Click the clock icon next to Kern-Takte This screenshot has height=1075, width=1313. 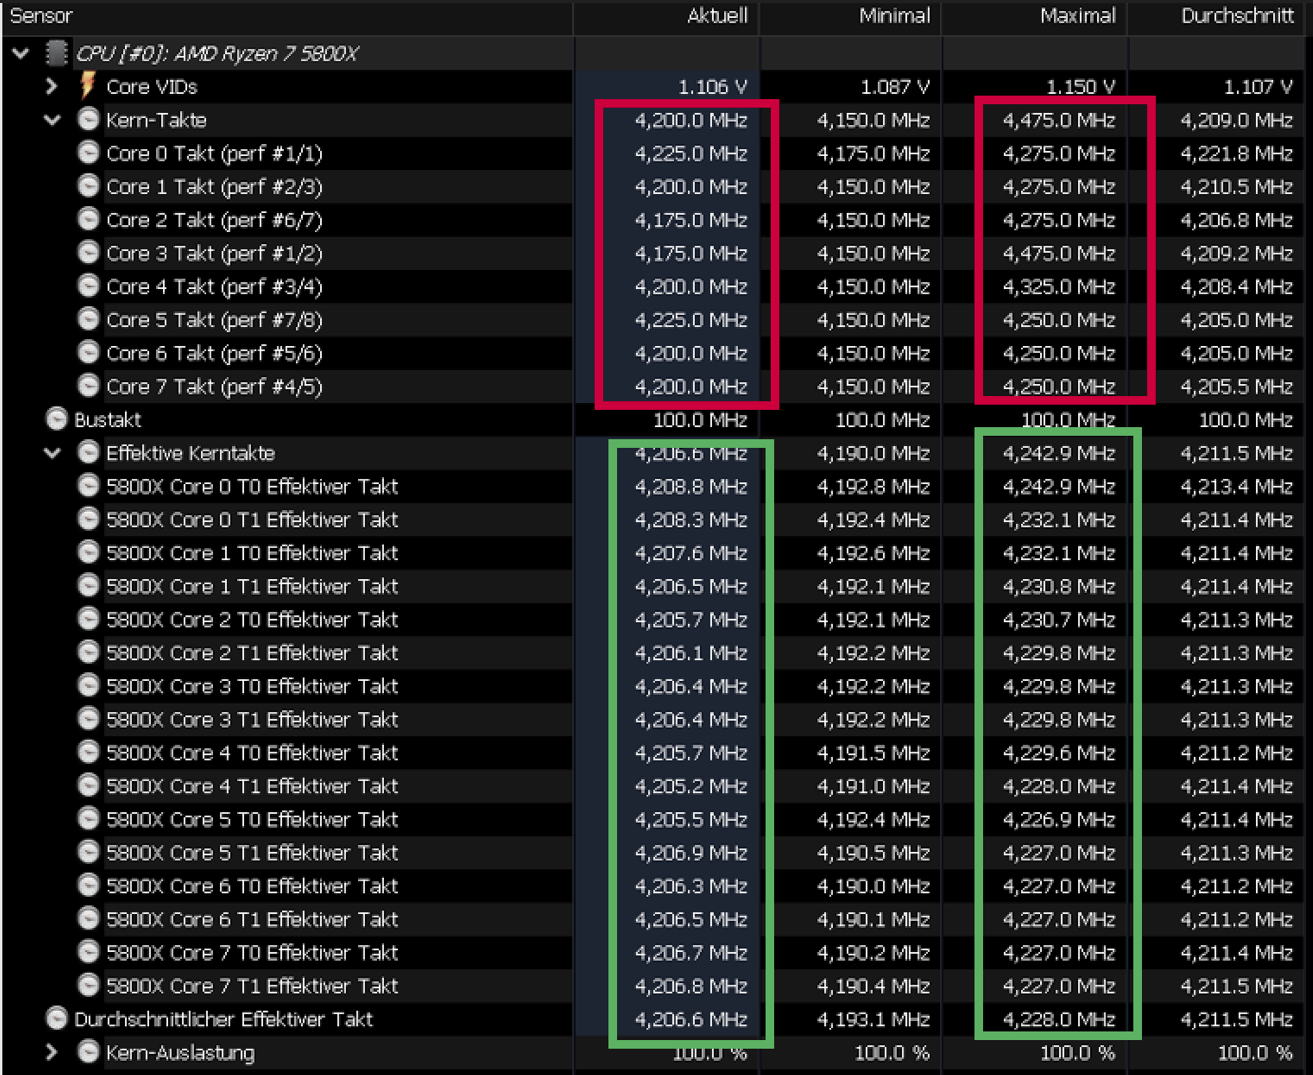88,120
